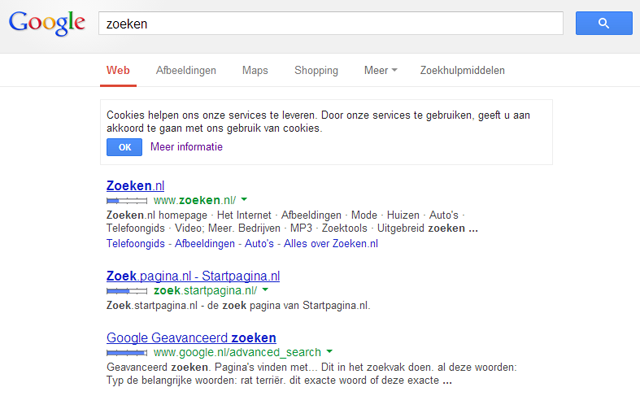Screen dimensions: 640x396
Task: Click the blue magnifier search button
Action: [x=604, y=23]
